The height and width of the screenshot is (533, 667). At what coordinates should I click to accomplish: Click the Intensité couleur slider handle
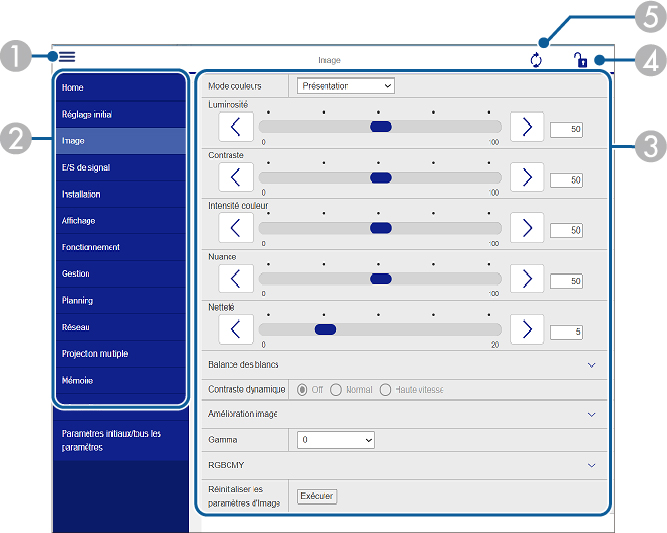[x=381, y=228]
